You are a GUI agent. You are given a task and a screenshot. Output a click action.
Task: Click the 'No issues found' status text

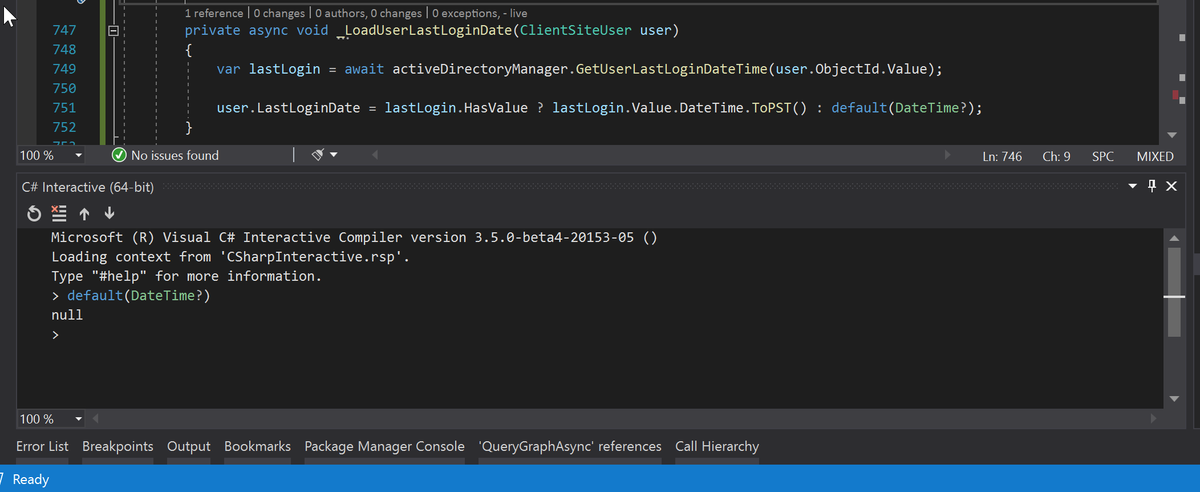175,155
